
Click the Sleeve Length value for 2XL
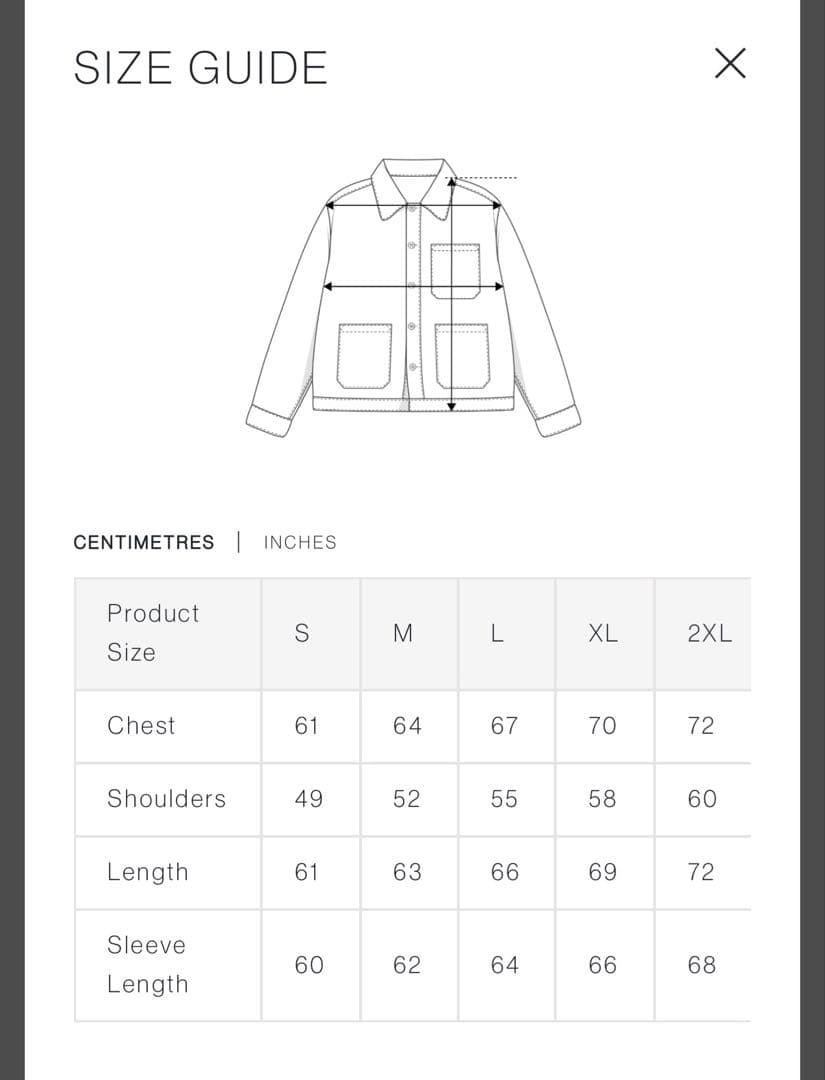tap(701, 965)
